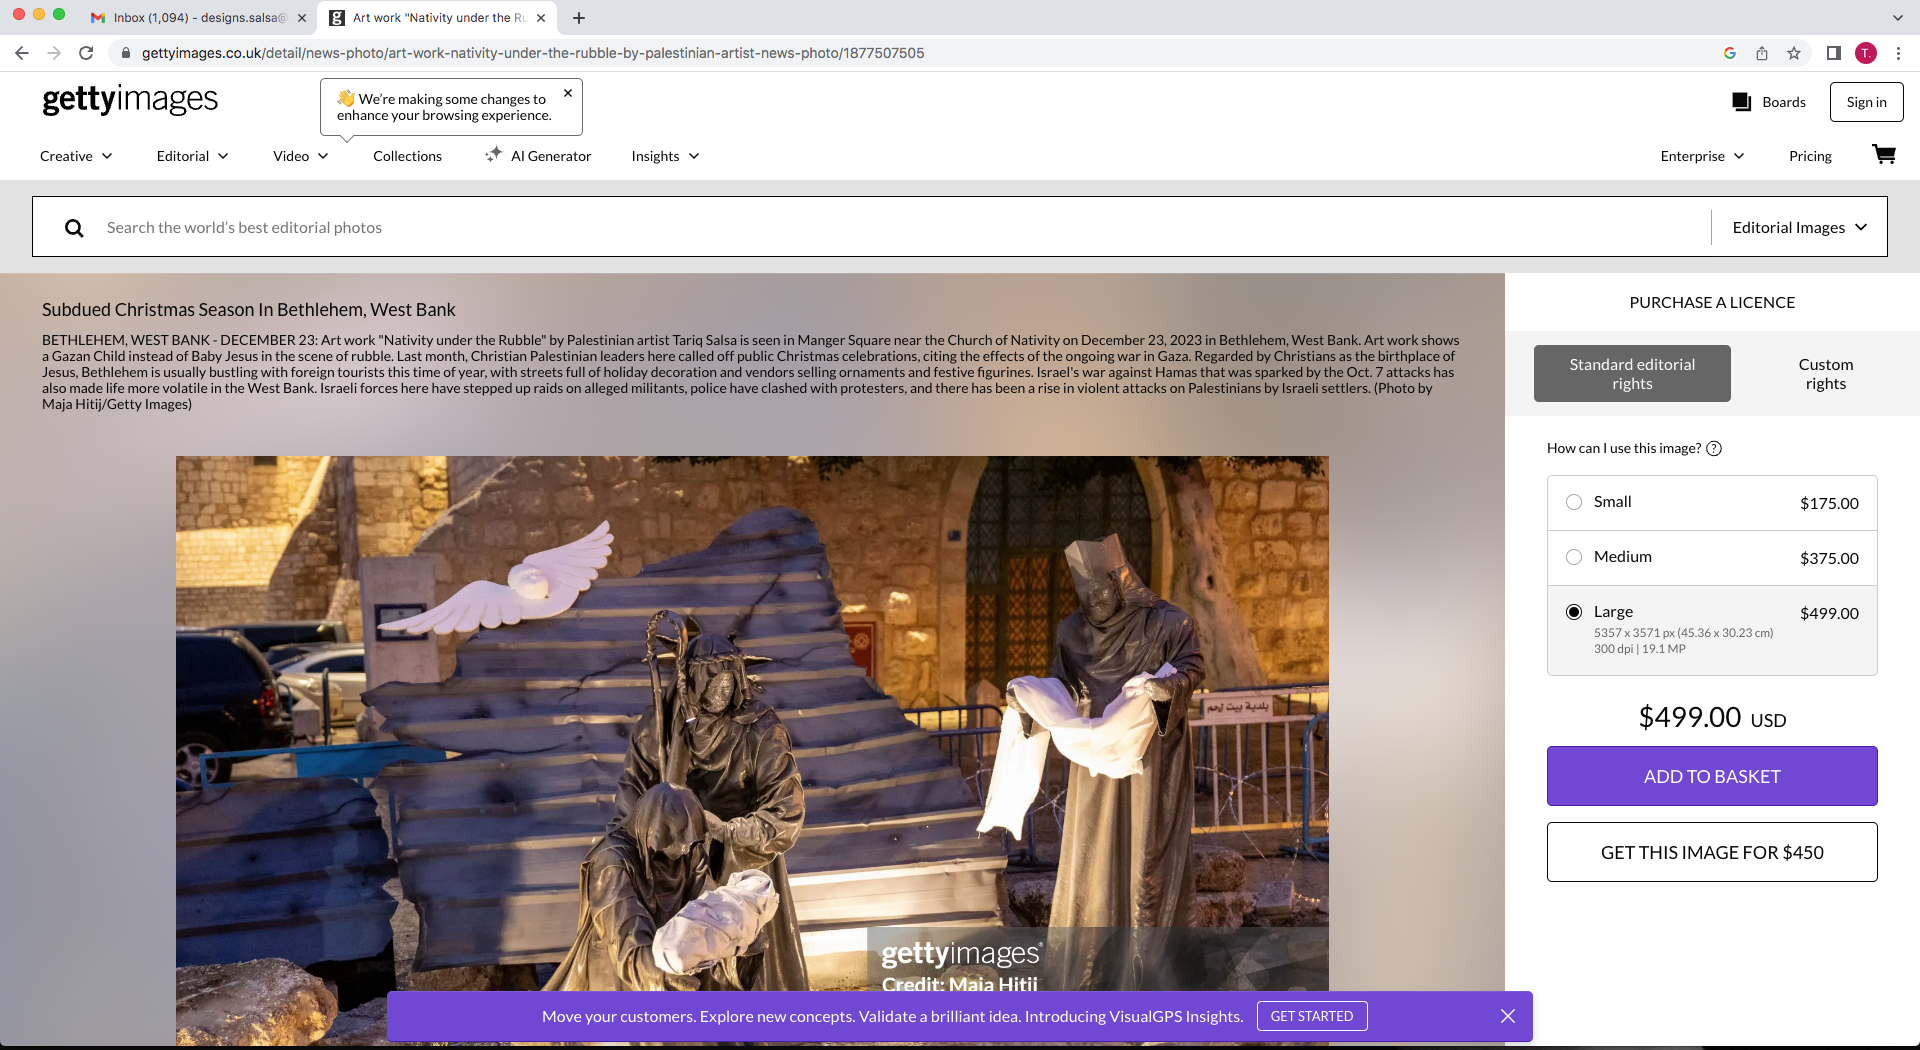
Task: Click the browser reload icon
Action: click(86, 53)
